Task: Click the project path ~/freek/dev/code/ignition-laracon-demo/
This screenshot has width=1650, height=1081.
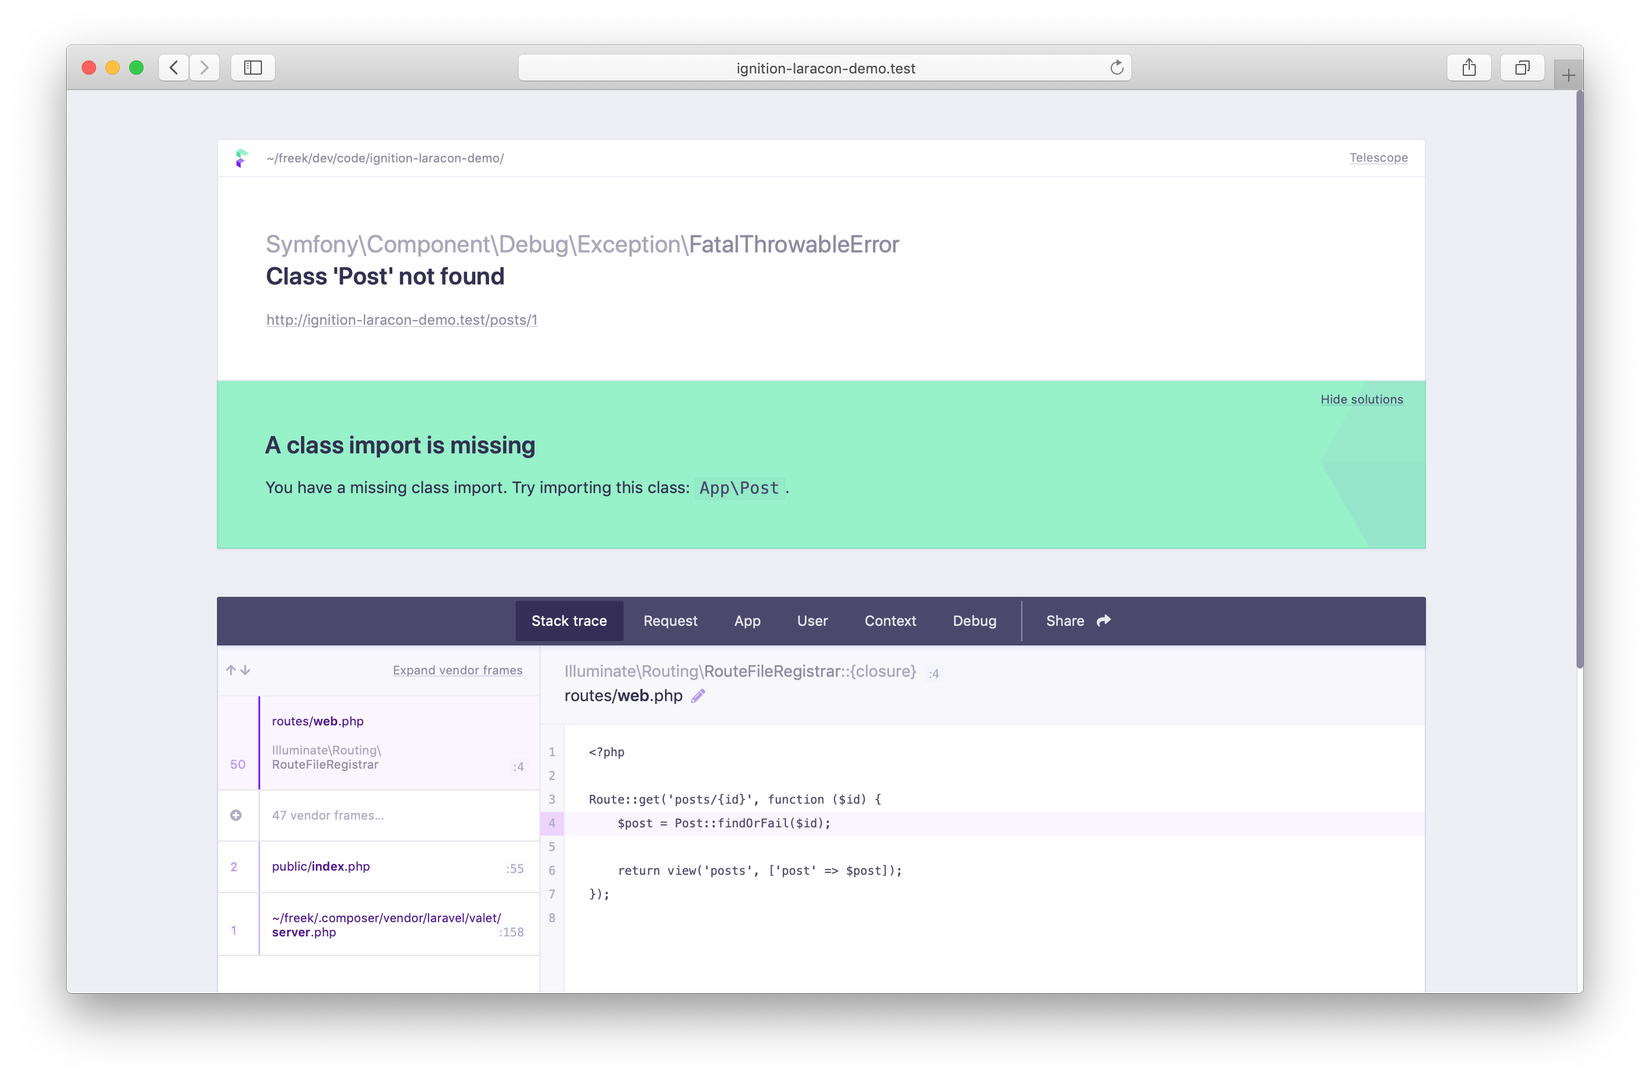Action: pyautogui.click(x=385, y=158)
